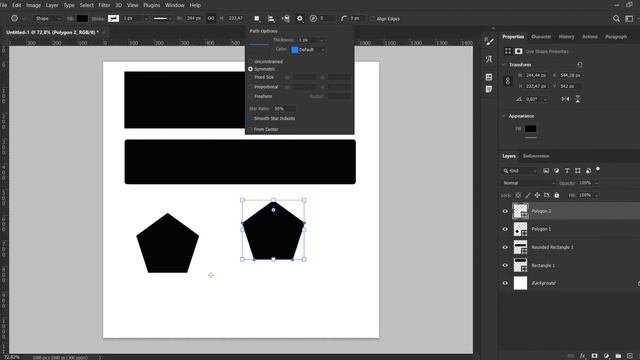
Task: Filter layers by pixel layers icon
Action: click(546, 171)
